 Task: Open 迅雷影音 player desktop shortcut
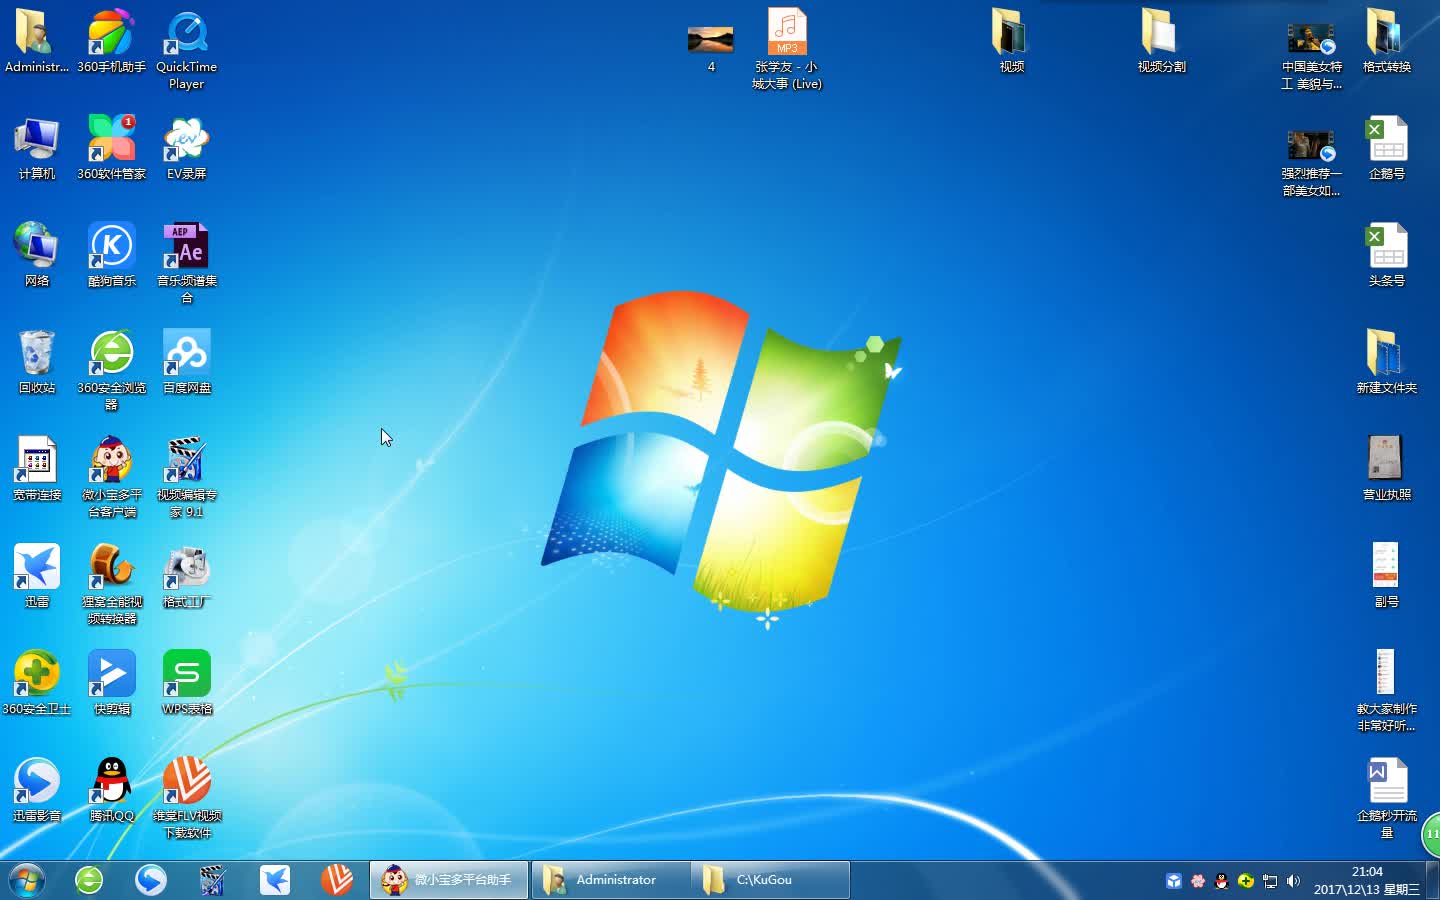point(37,790)
